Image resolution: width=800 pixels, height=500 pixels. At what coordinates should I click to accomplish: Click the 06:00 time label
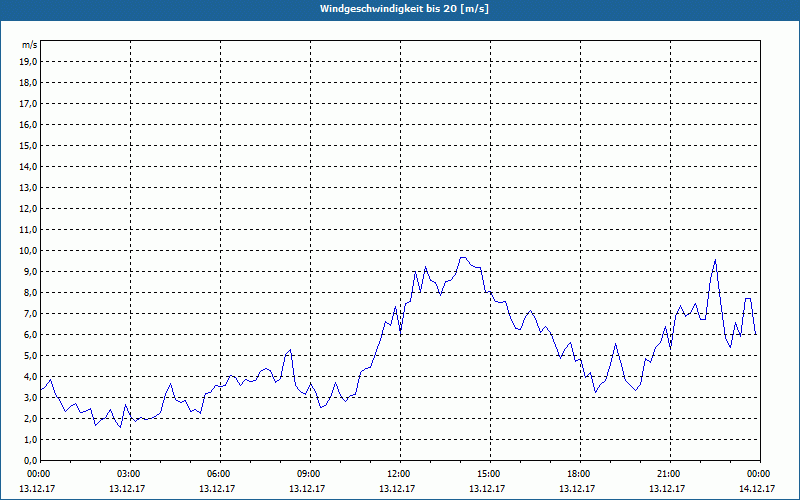217,474
